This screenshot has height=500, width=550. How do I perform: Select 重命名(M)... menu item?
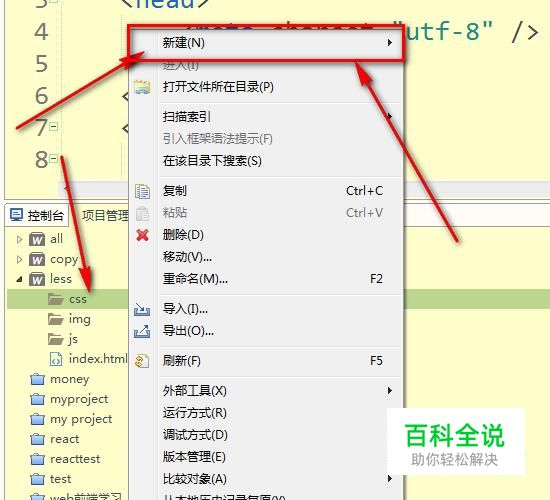point(266,279)
